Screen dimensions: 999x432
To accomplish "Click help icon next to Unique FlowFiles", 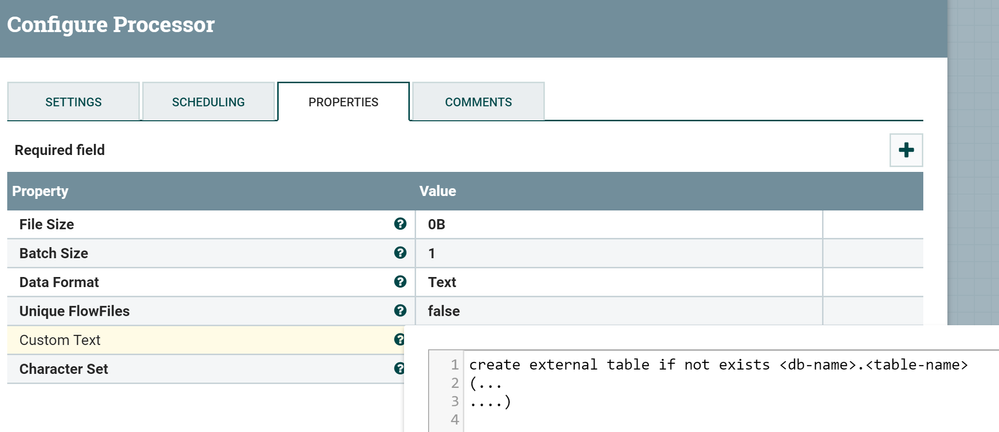I will point(400,311).
